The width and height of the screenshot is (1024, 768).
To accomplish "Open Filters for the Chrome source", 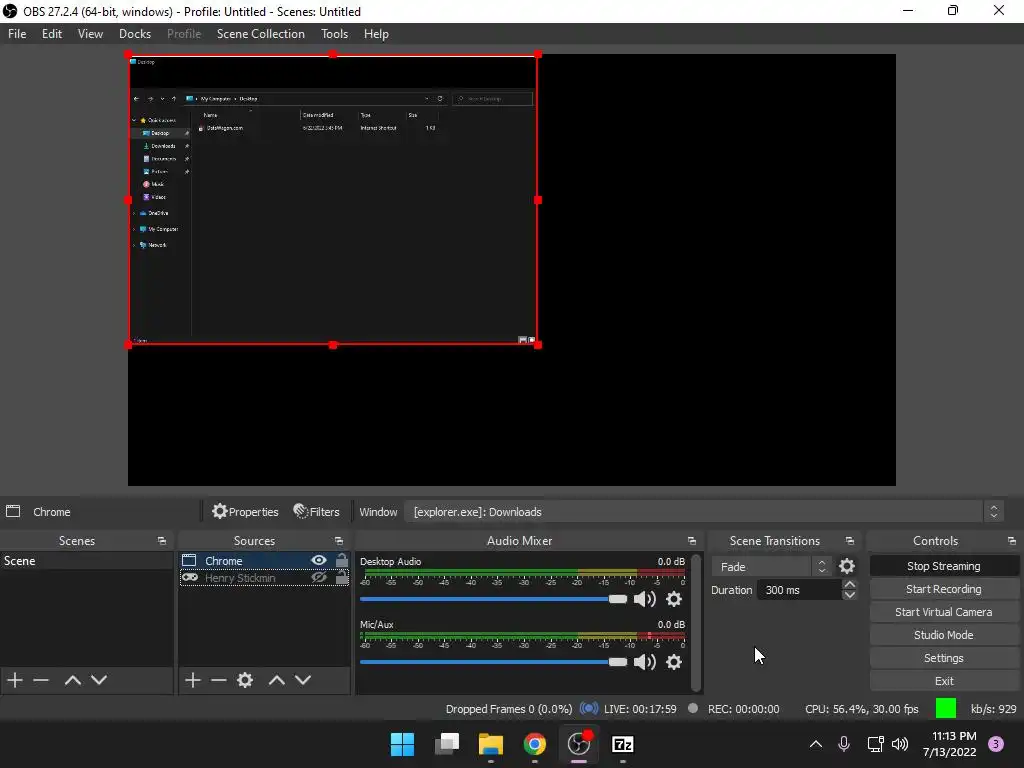I will click(317, 512).
